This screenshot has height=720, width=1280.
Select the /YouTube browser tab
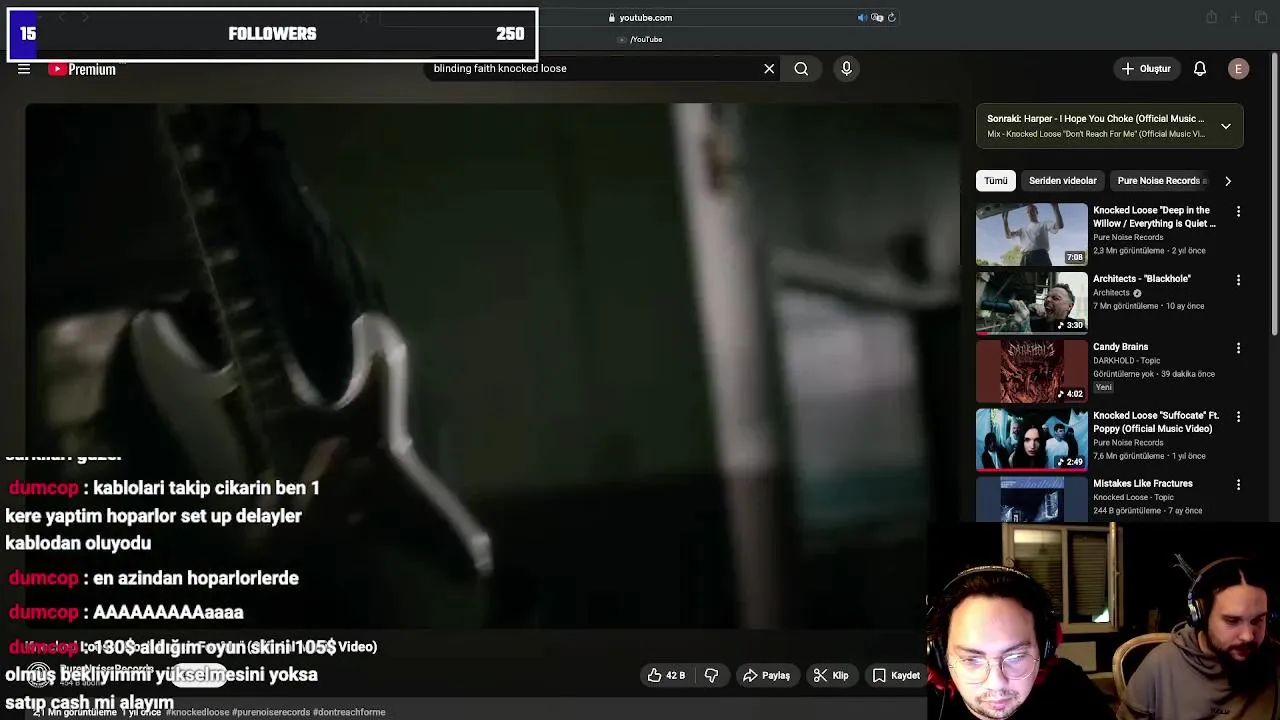click(640, 39)
